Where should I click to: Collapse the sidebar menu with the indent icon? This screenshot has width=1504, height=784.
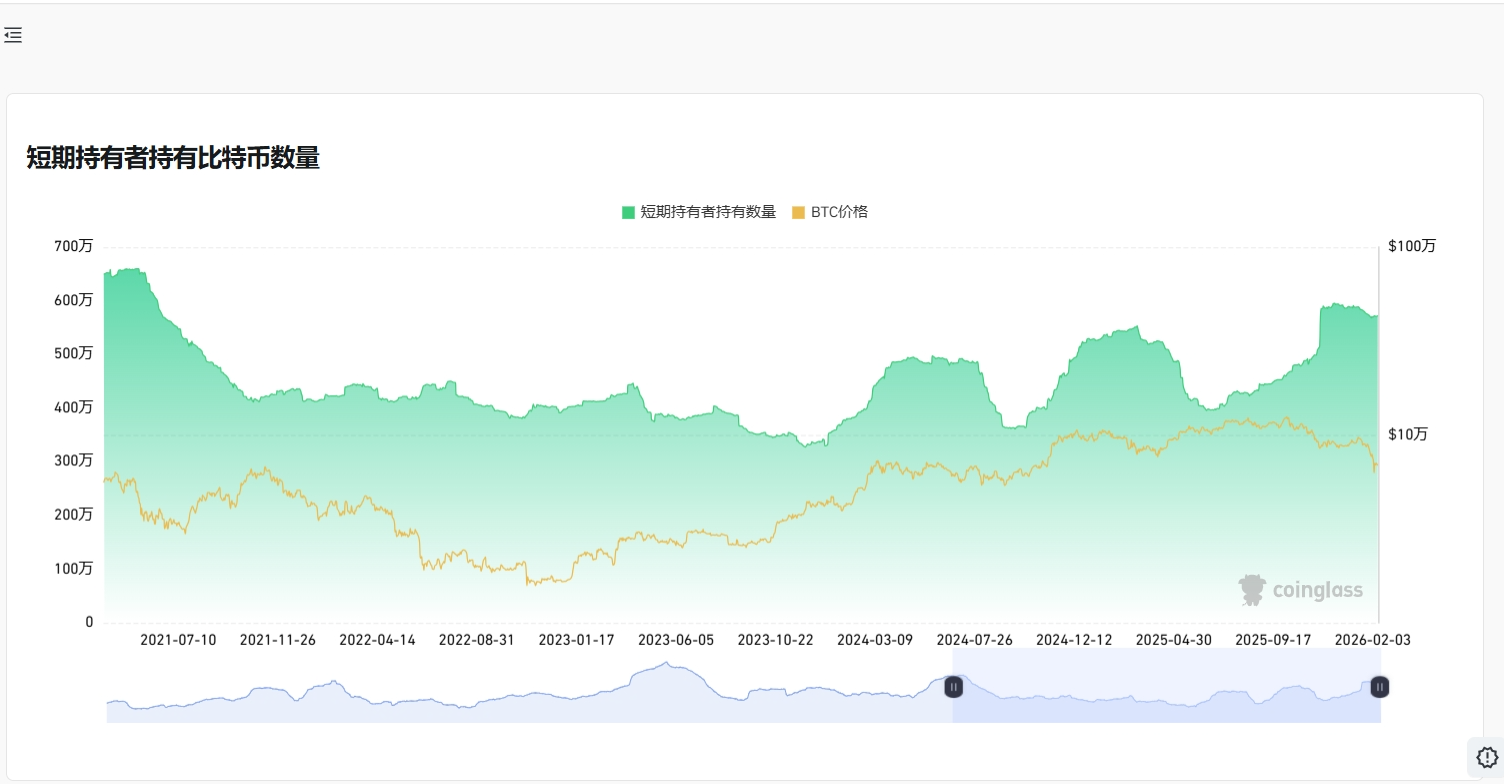[x=13, y=36]
